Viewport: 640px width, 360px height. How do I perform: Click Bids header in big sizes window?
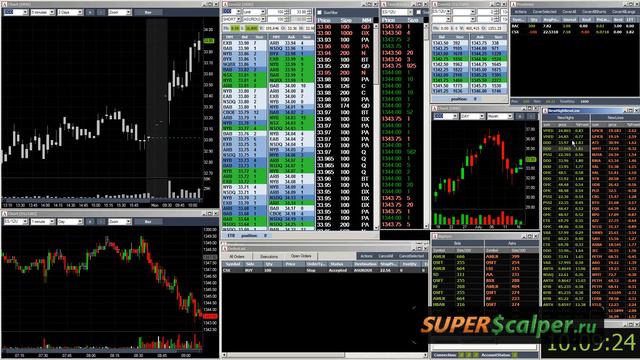(x=458, y=243)
